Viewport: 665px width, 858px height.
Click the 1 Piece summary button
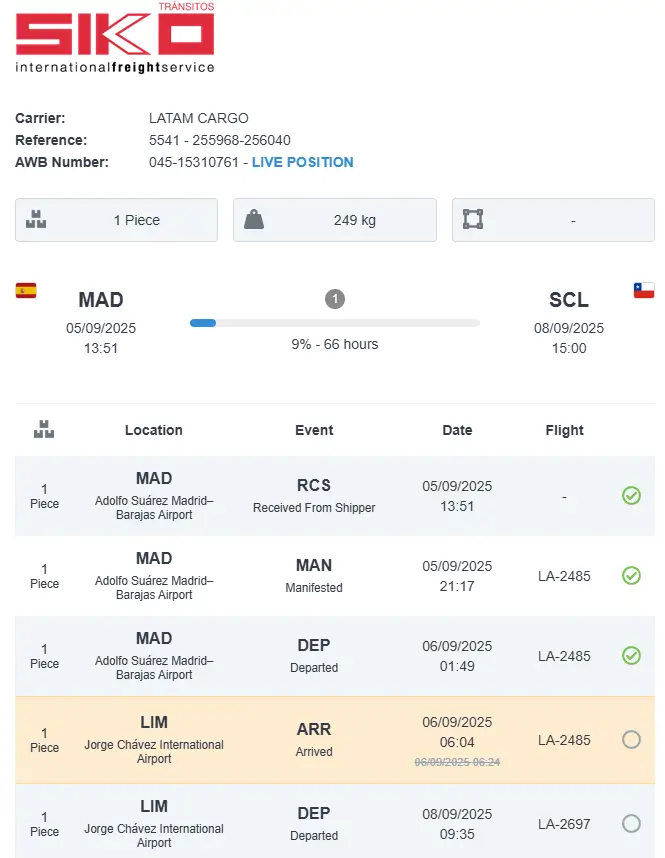(x=116, y=220)
